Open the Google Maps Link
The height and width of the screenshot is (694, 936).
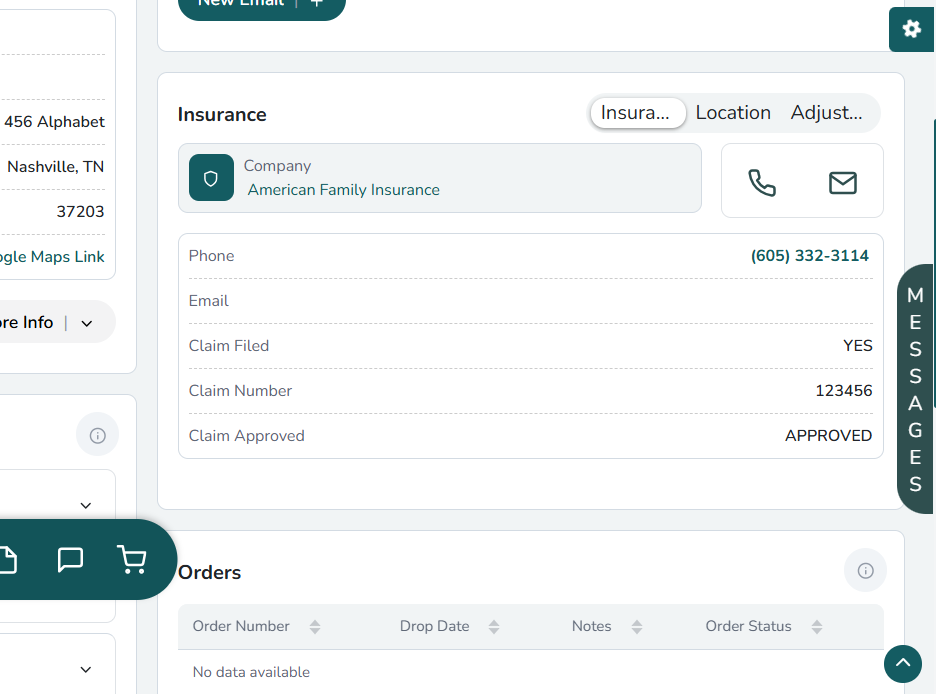[50, 257]
